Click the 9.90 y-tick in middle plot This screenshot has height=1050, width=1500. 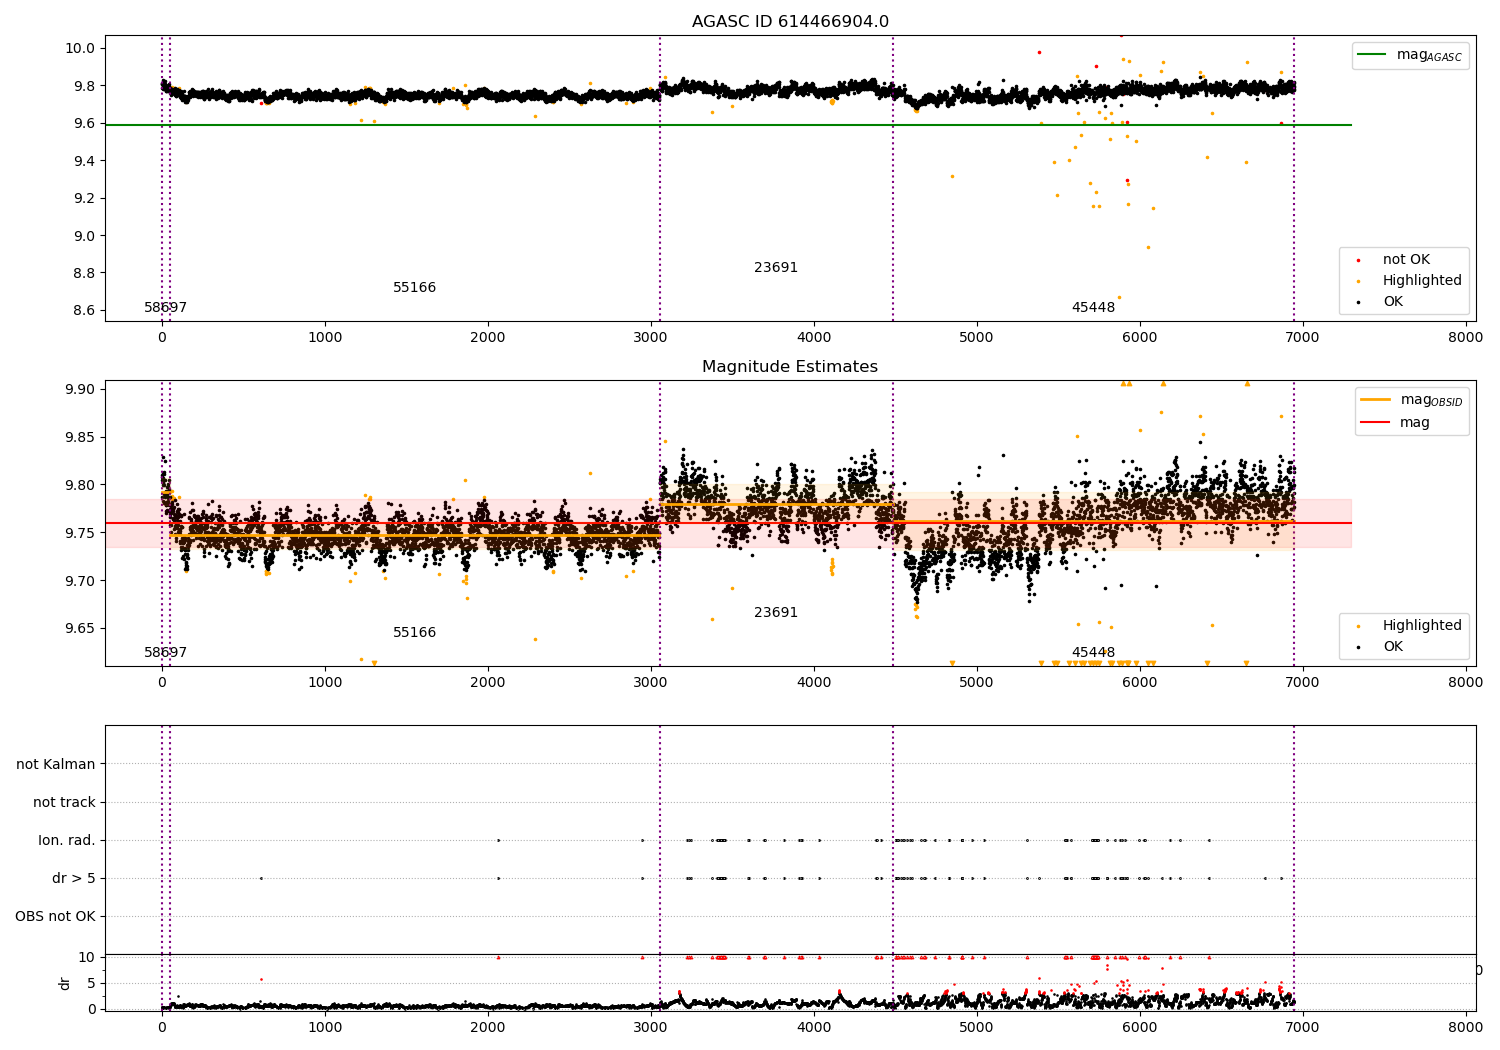coord(81,390)
